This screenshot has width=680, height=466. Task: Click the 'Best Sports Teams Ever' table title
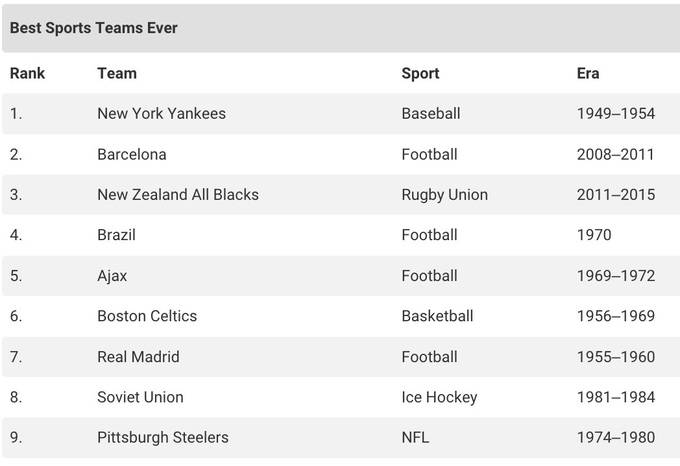(x=94, y=28)
